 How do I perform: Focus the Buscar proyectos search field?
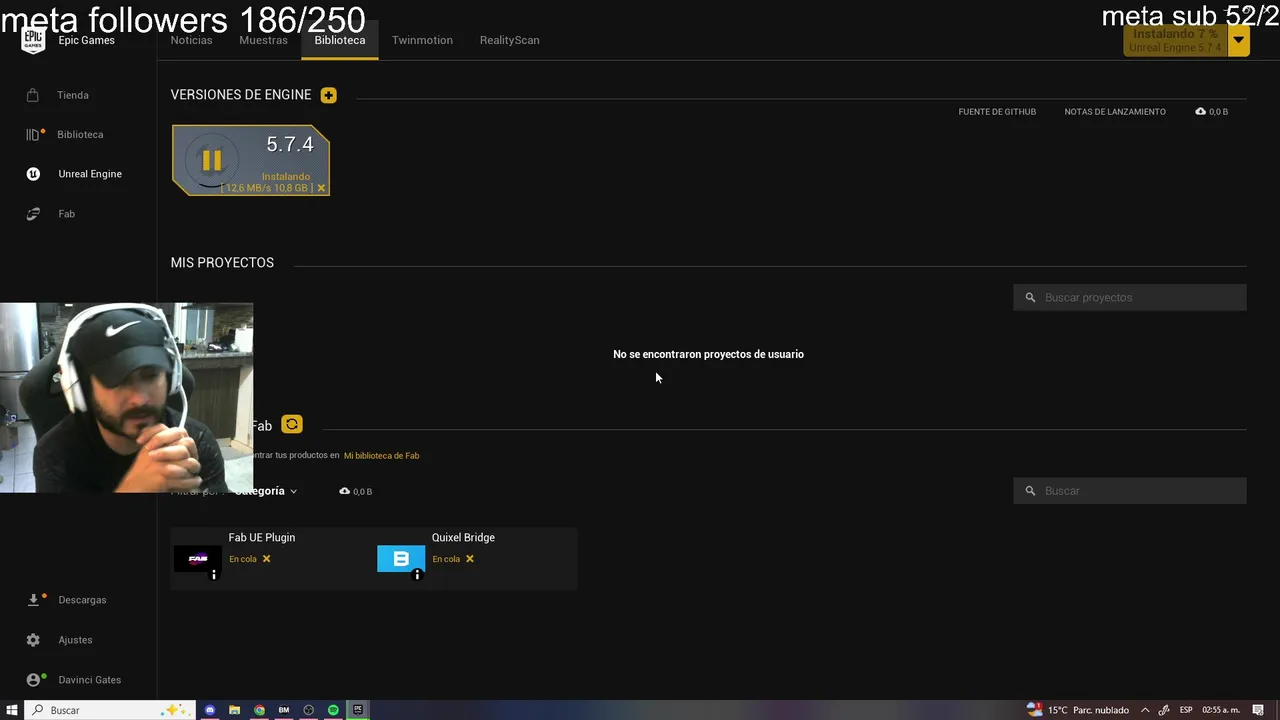point(1130,297)
